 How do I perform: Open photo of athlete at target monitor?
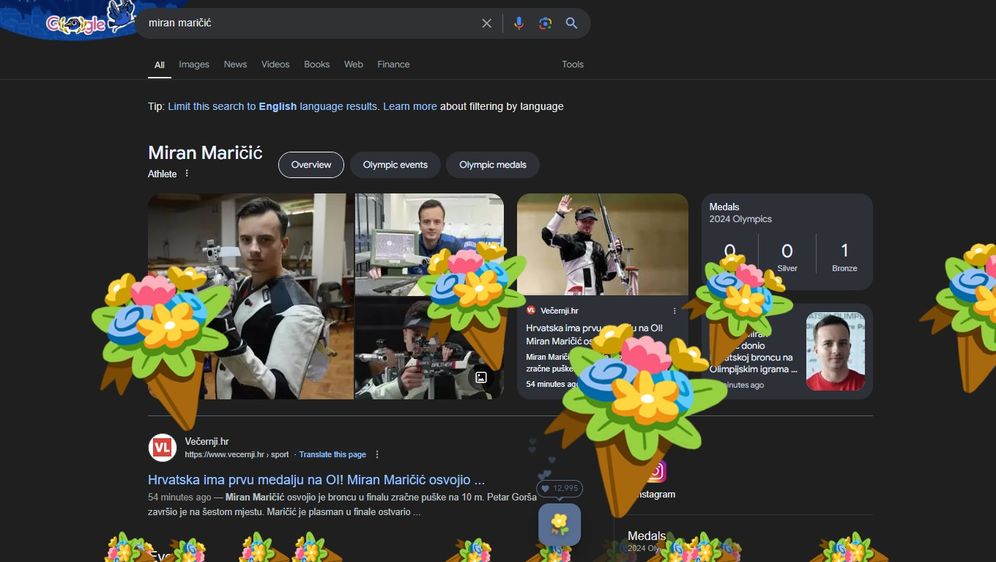(x=429, y=244)
